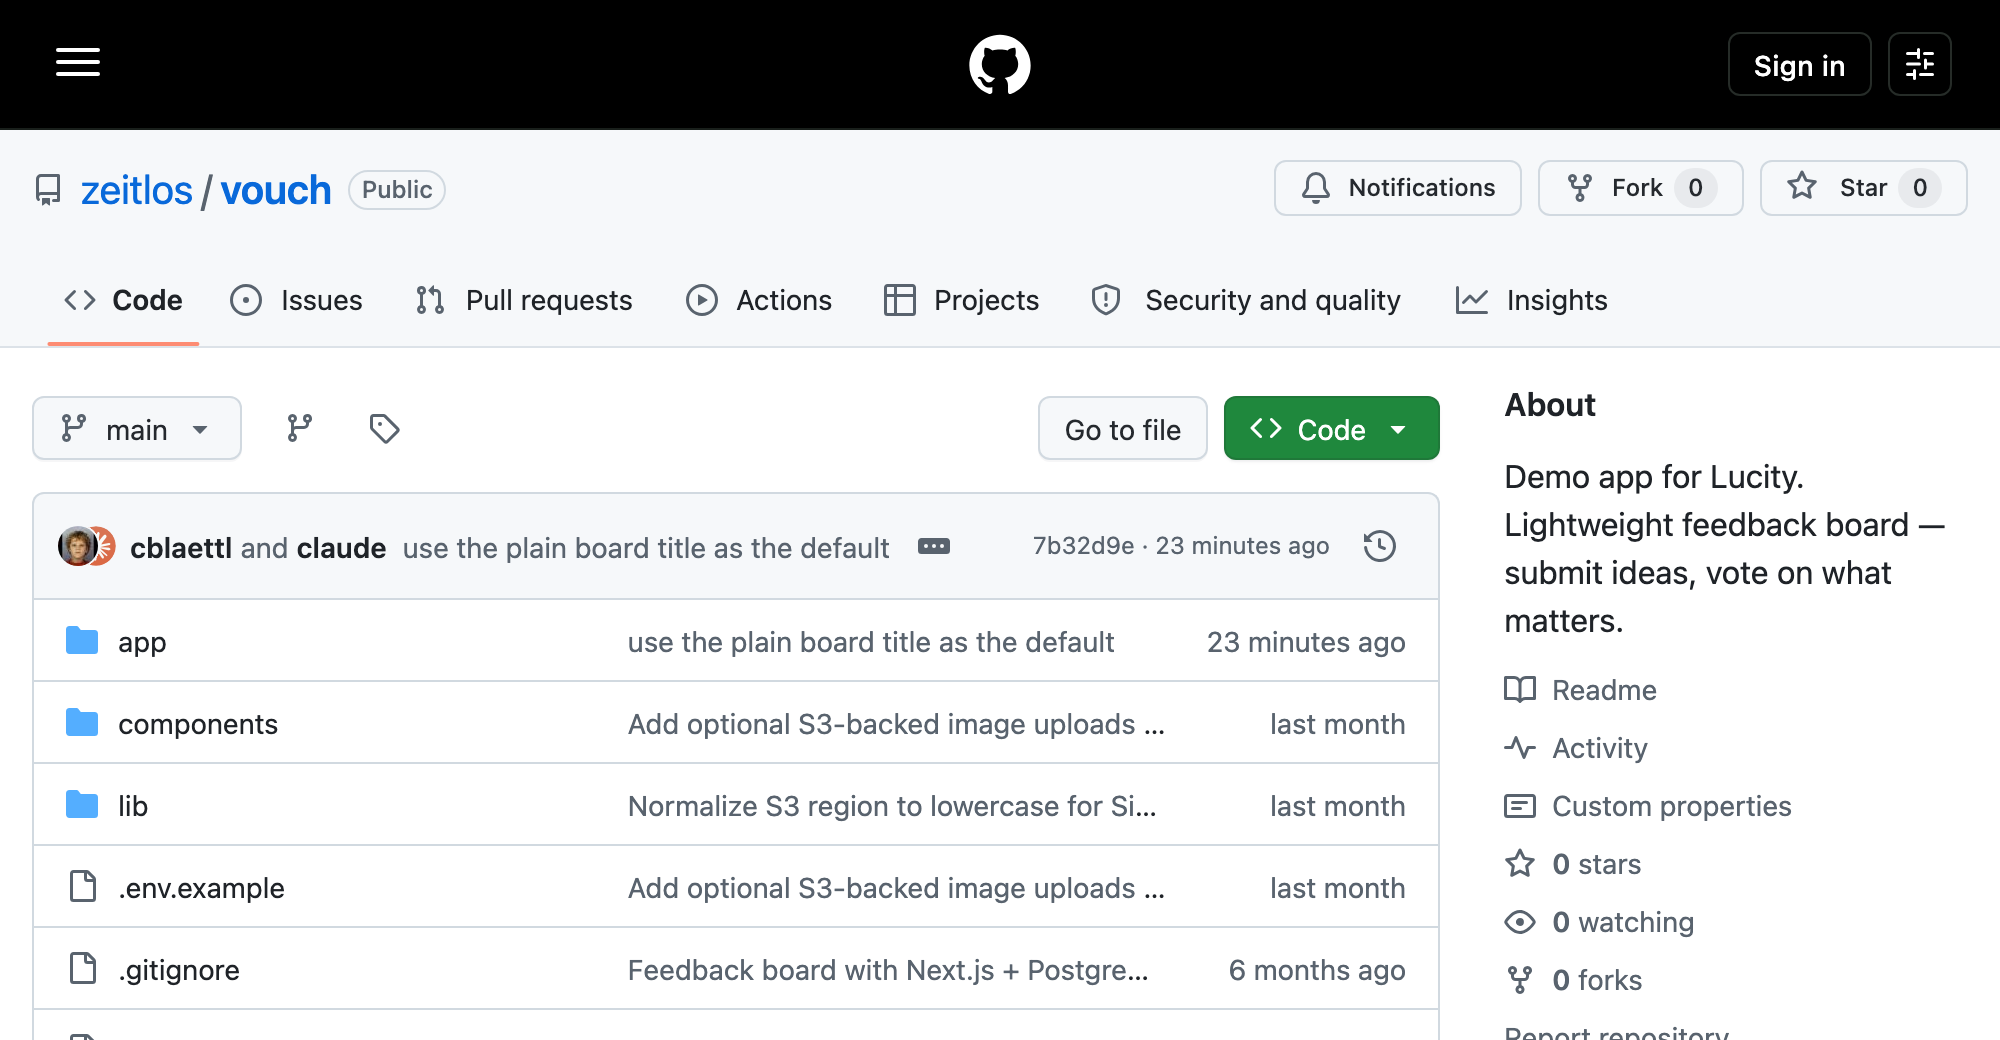Open Feedback board with Next.js commit
This screenshot has width=2000, height=1040.
tap(888, 970)
